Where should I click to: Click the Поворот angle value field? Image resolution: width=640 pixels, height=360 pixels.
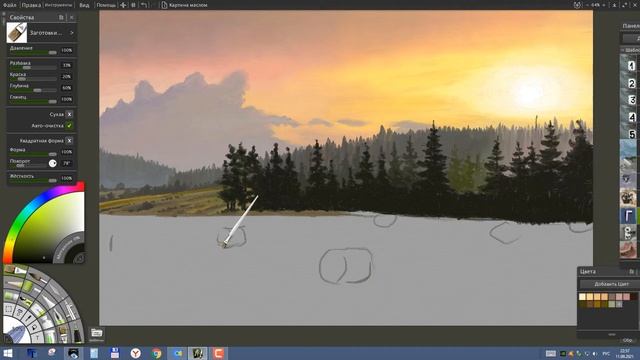pos(67,163)
